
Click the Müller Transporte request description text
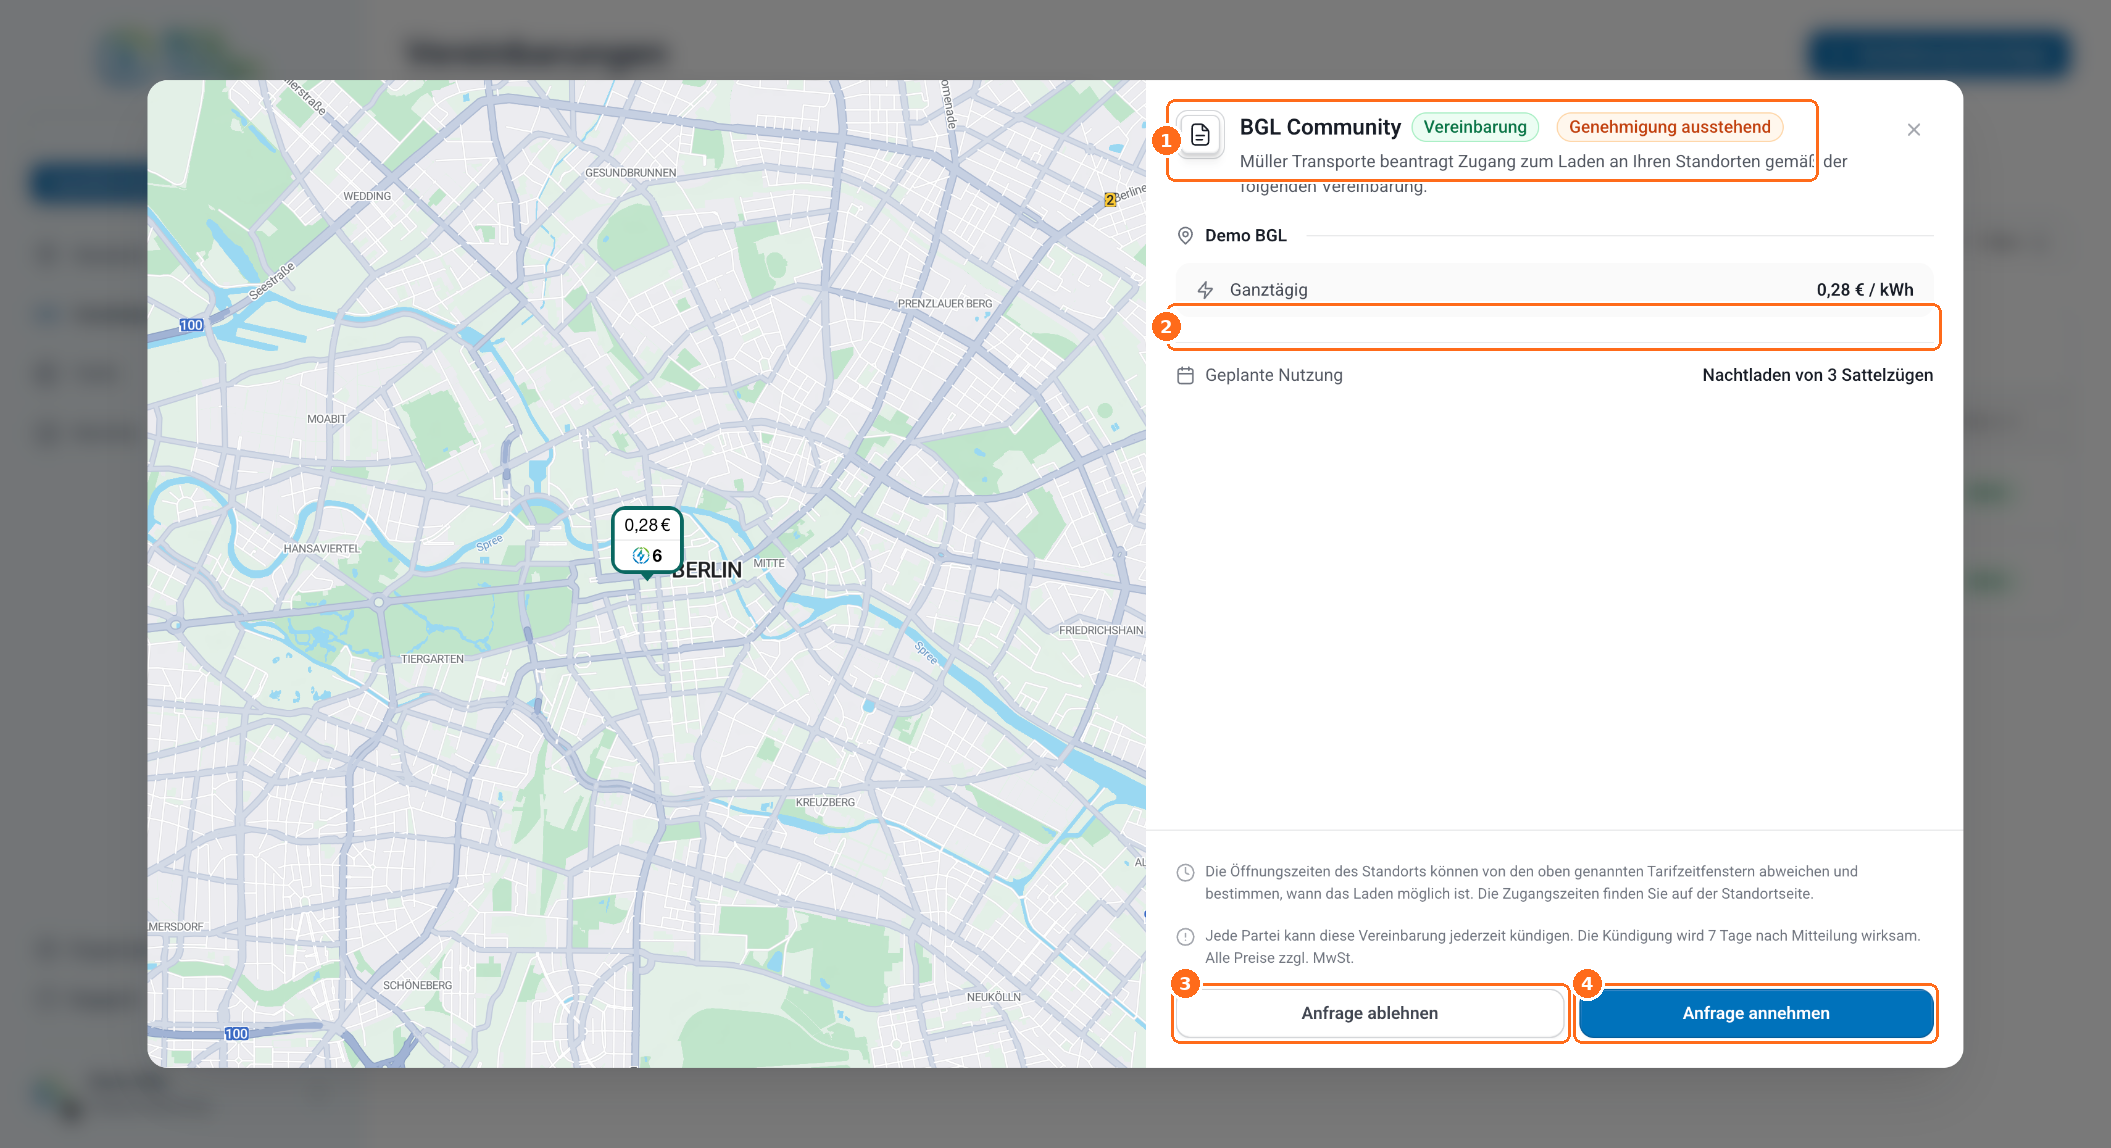tap(1543, 173)
